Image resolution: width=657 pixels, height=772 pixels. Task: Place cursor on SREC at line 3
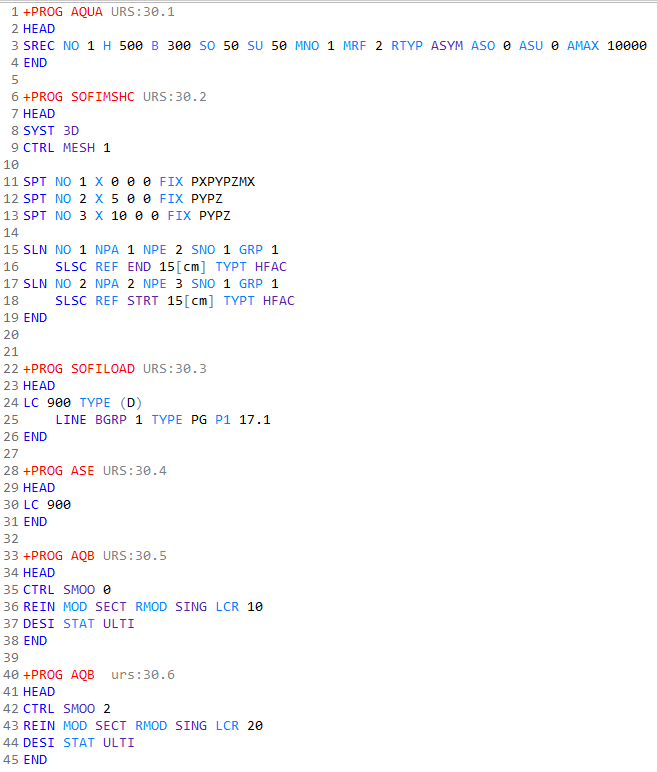coord(39,46)
